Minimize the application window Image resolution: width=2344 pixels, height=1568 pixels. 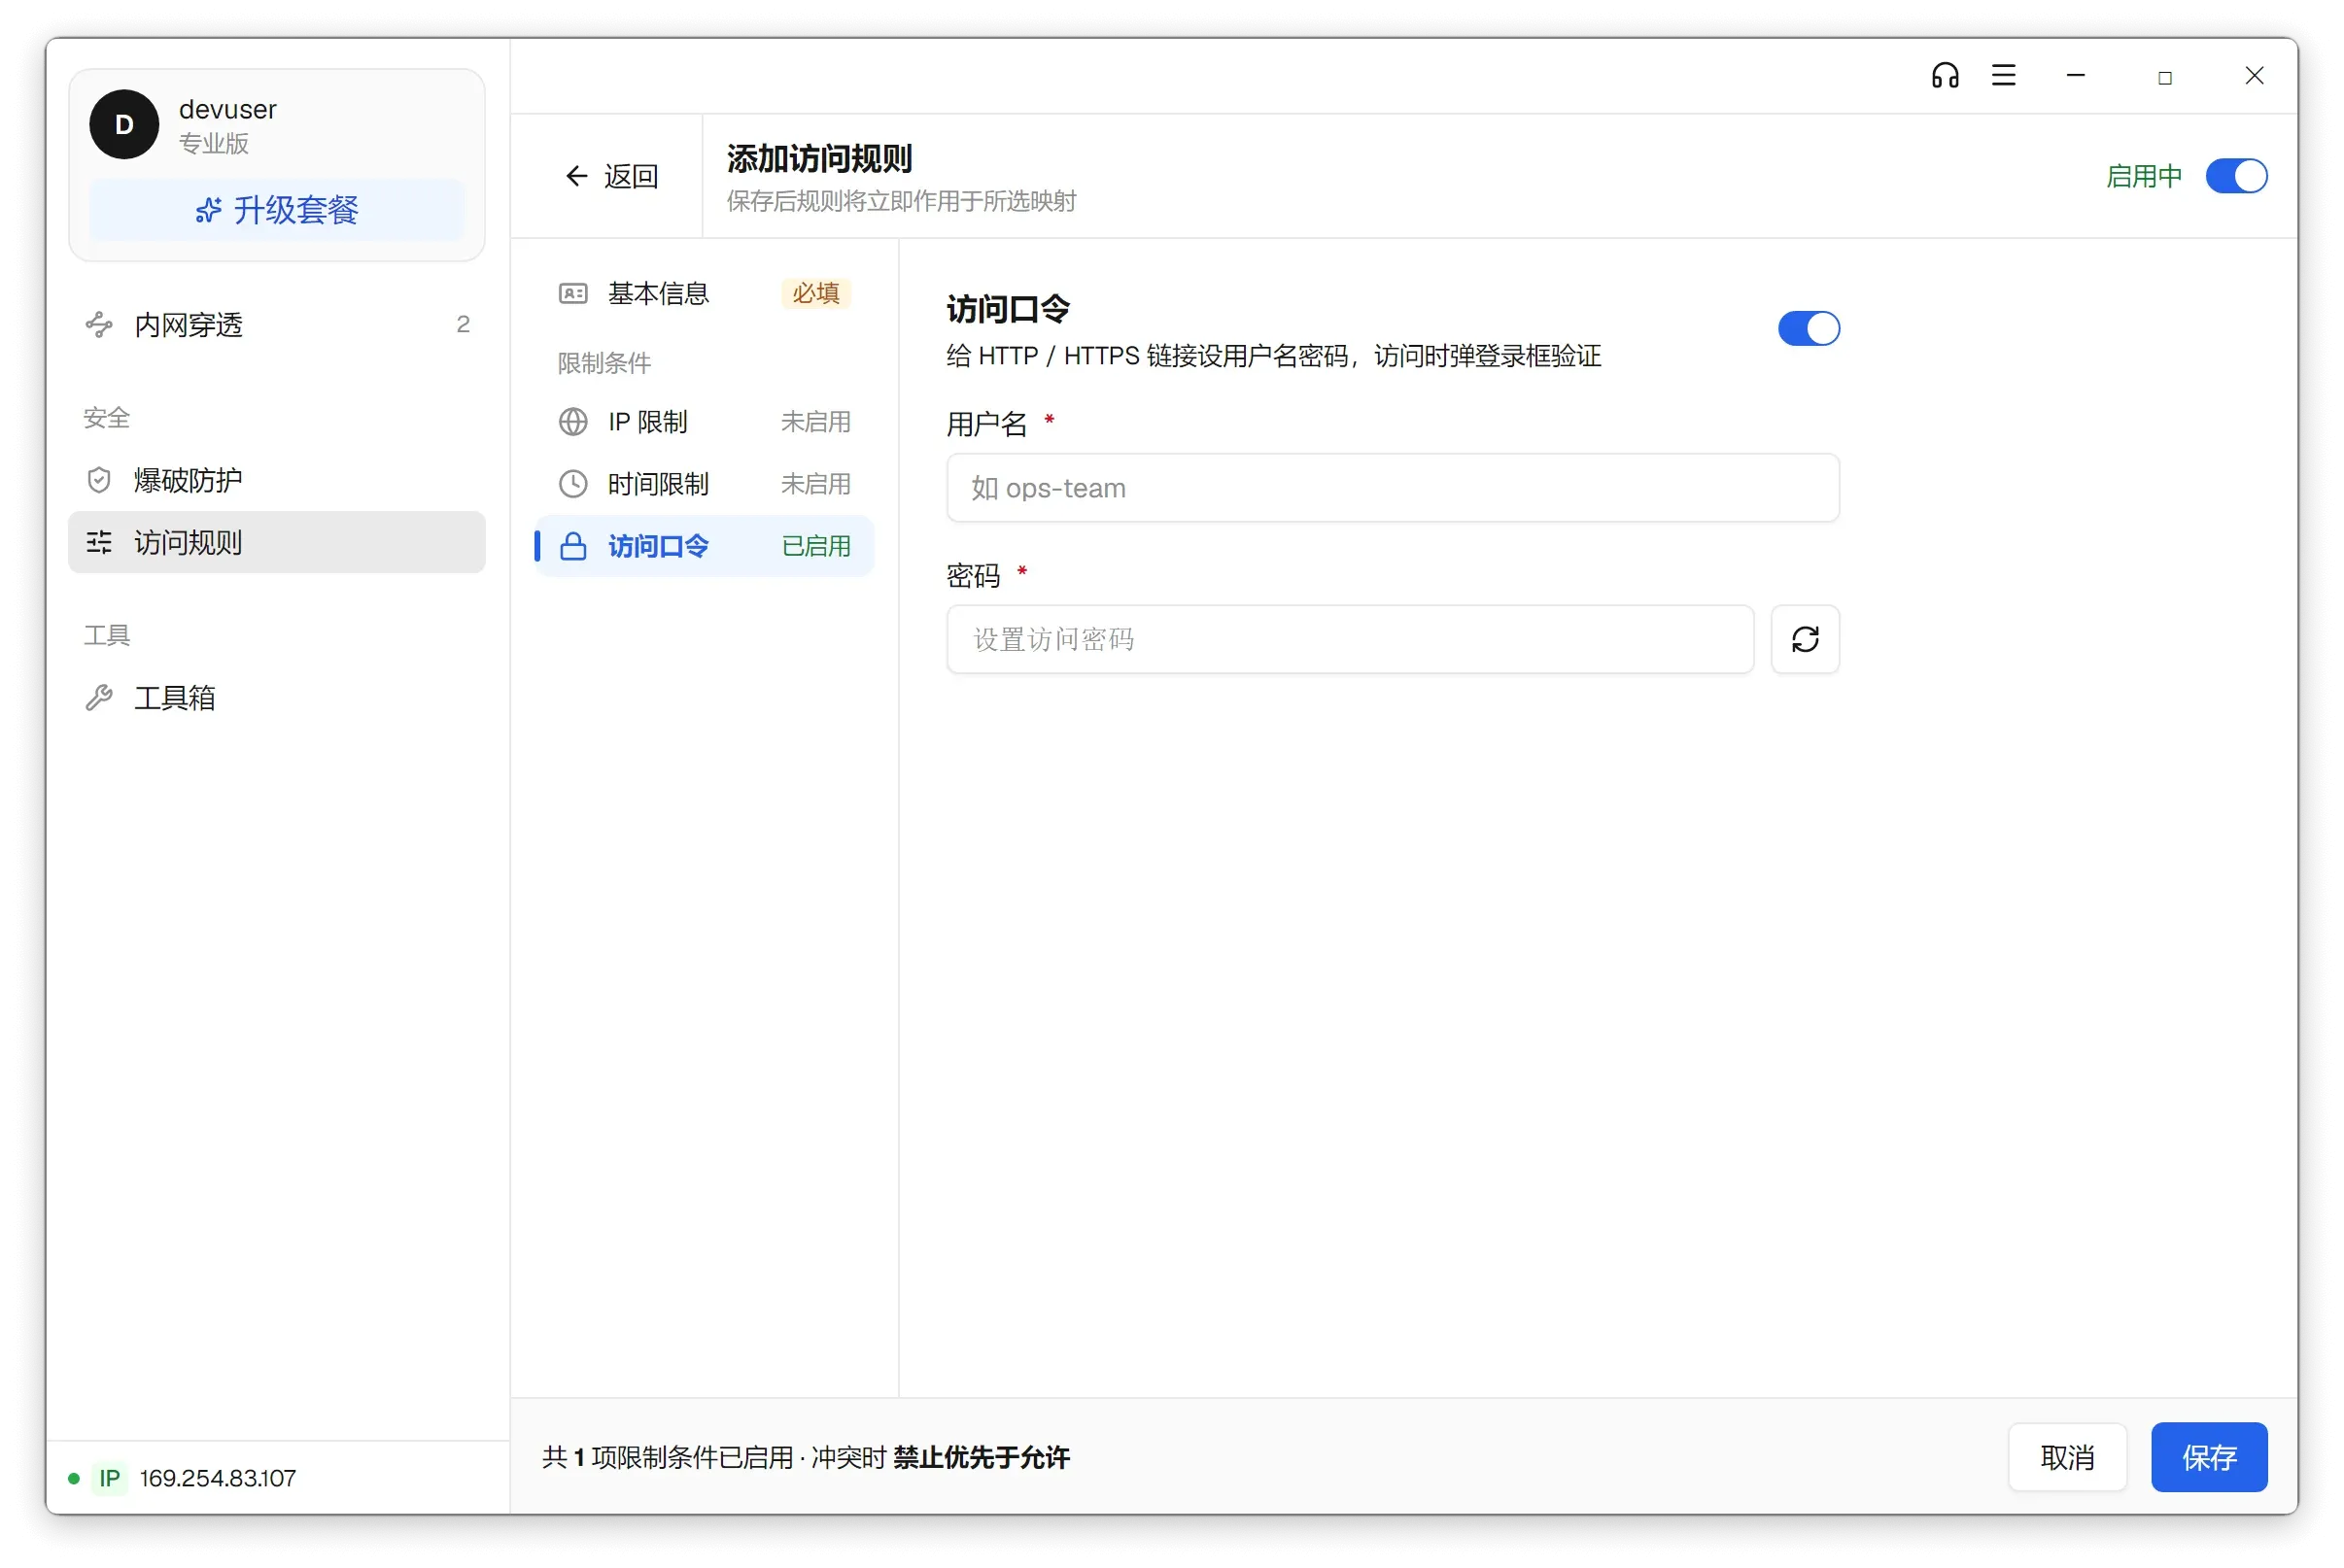coord(2075,76)
